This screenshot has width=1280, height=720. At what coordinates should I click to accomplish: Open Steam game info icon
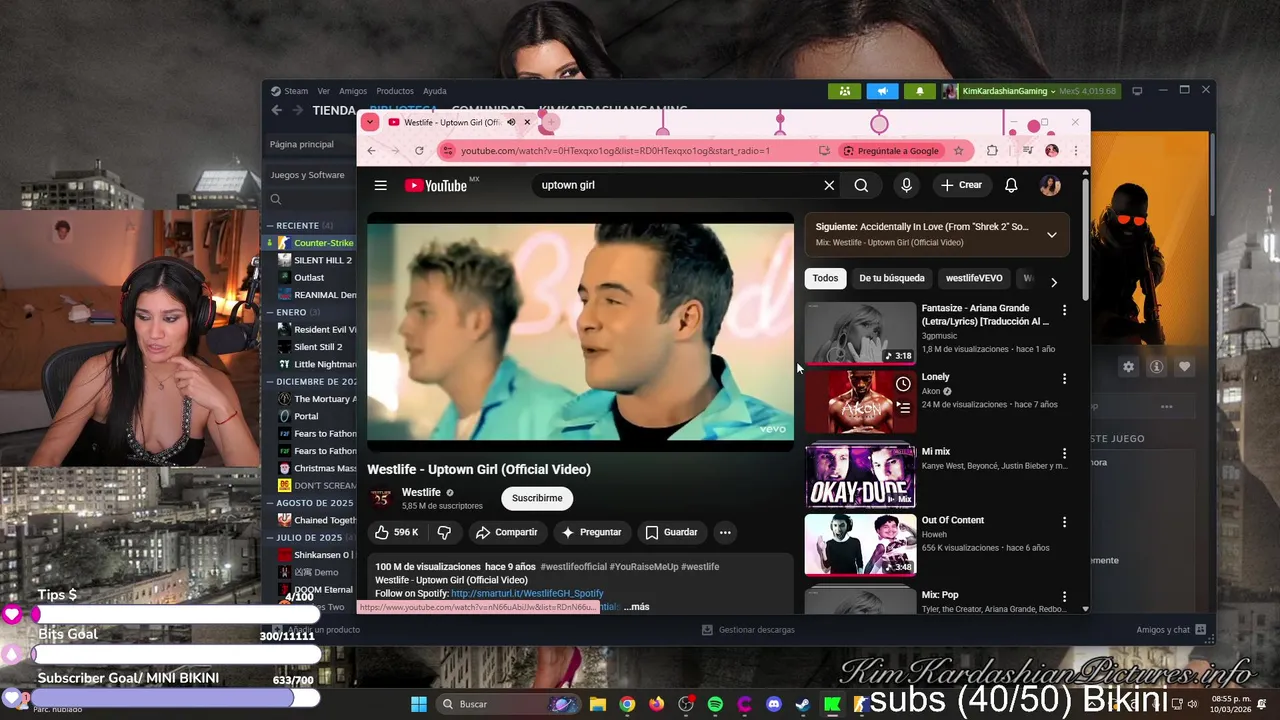pyautogui.click(x=1156, y=367)
